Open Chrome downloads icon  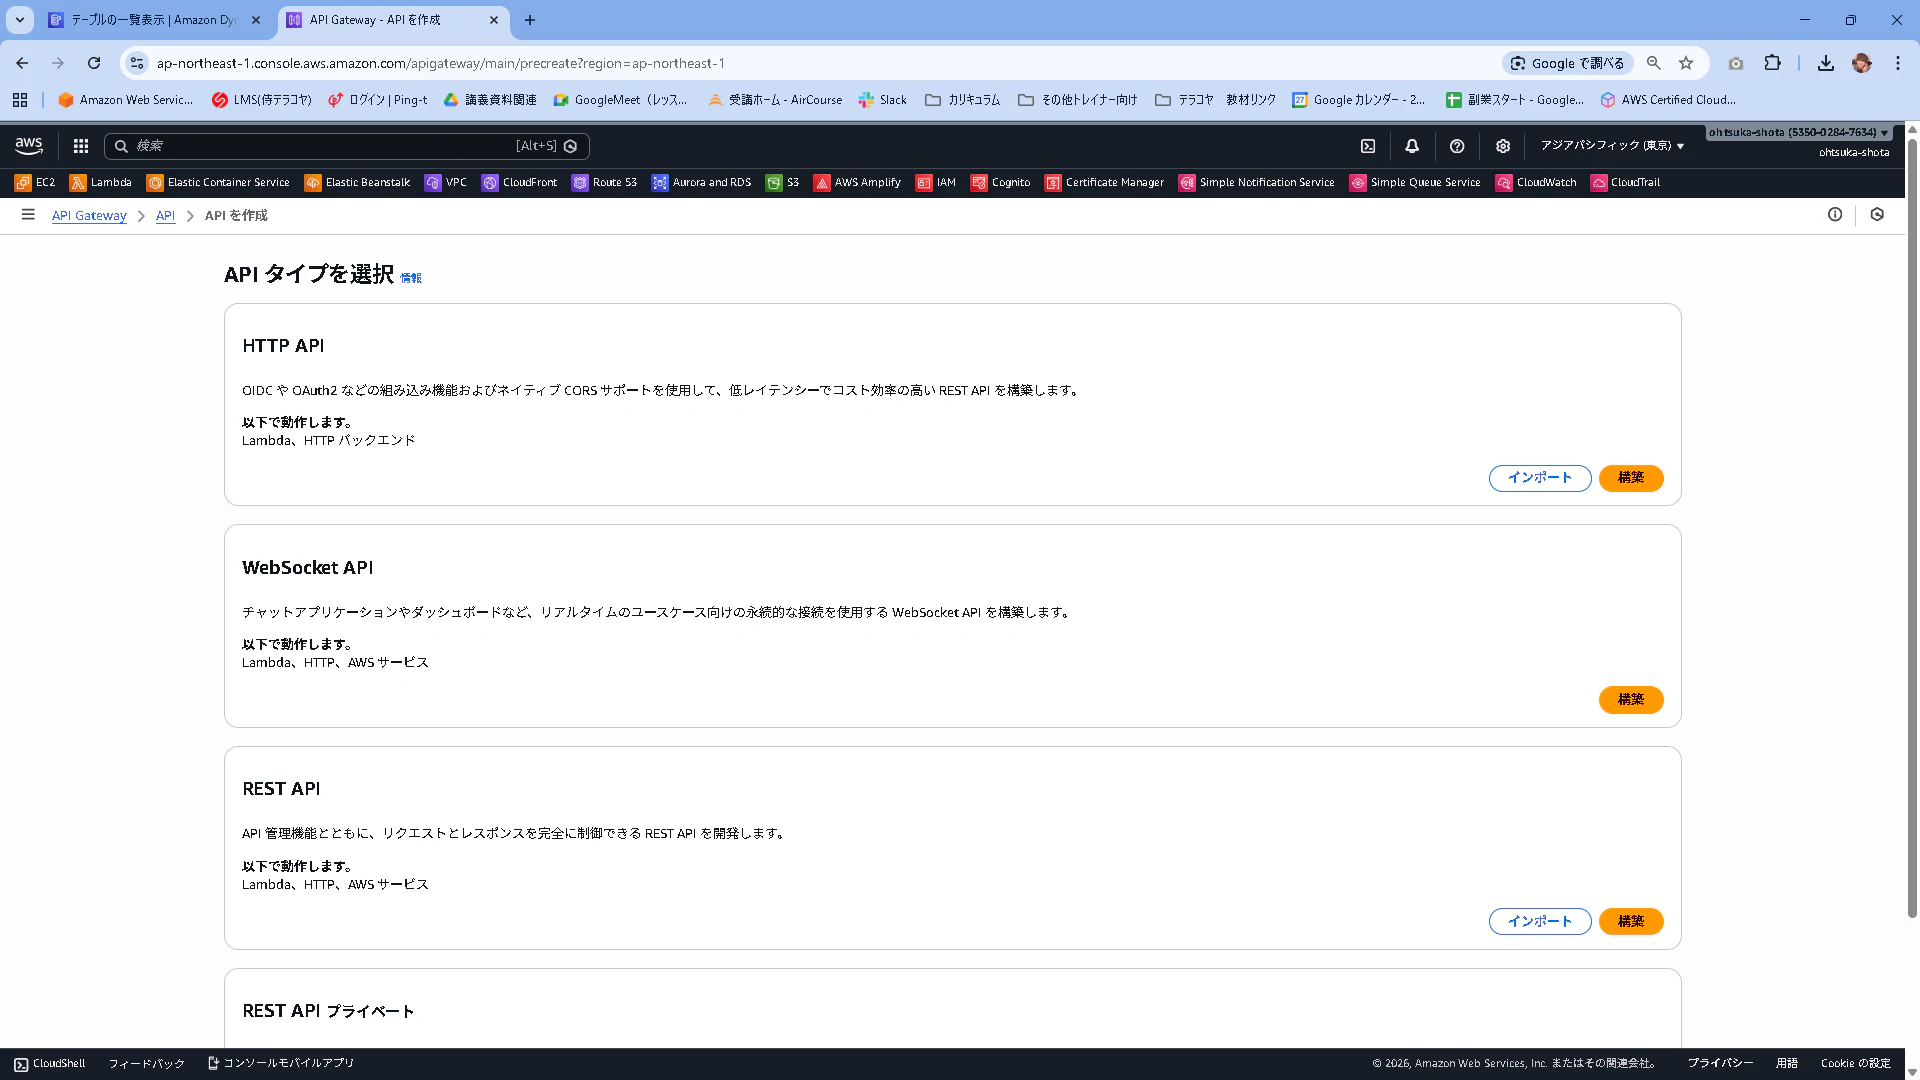(1826, 63)
